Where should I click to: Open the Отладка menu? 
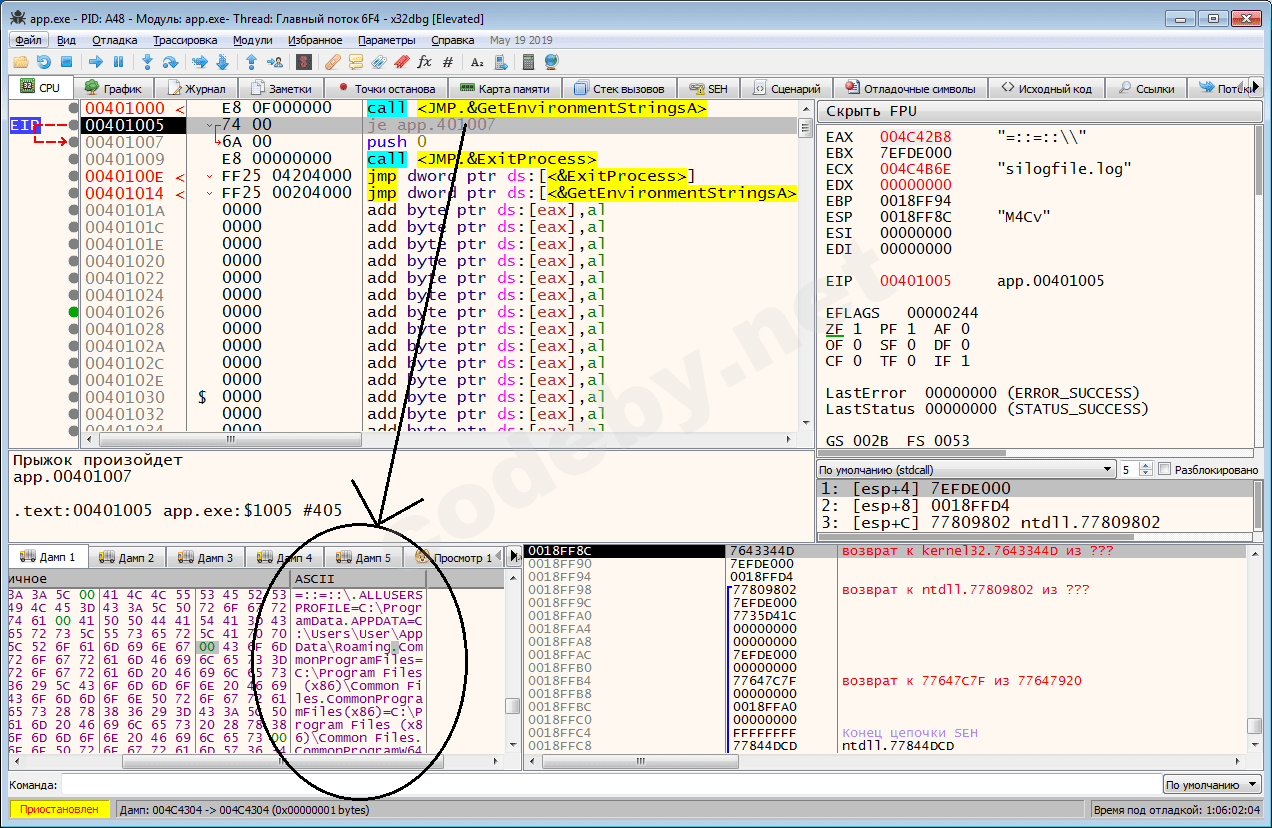tap(114, 40)
